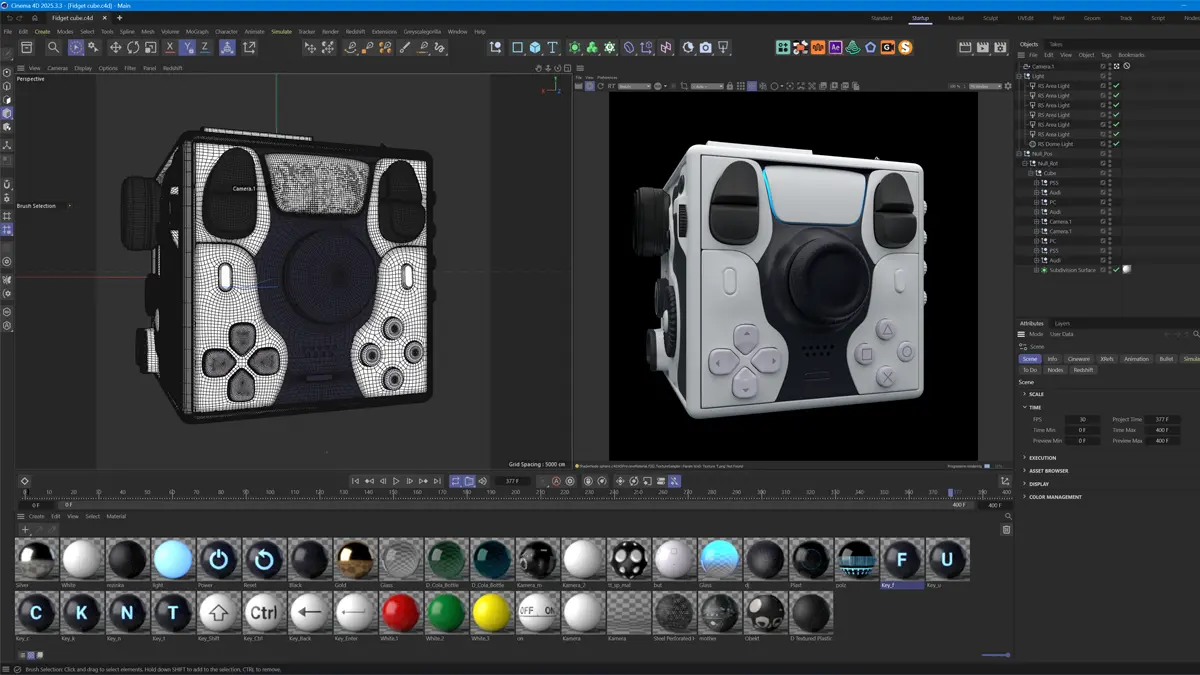
Task: Toggle Y axis lock
Action: point(188,47)
